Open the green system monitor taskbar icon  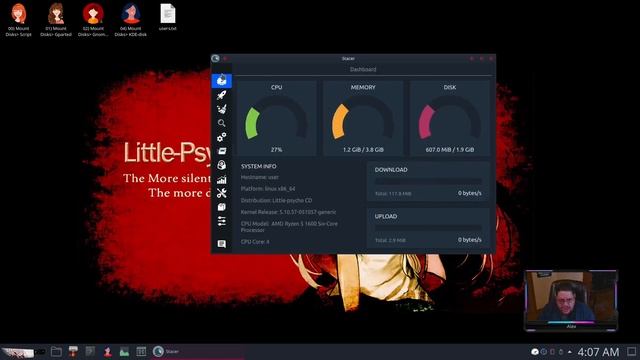coord(124,351)
